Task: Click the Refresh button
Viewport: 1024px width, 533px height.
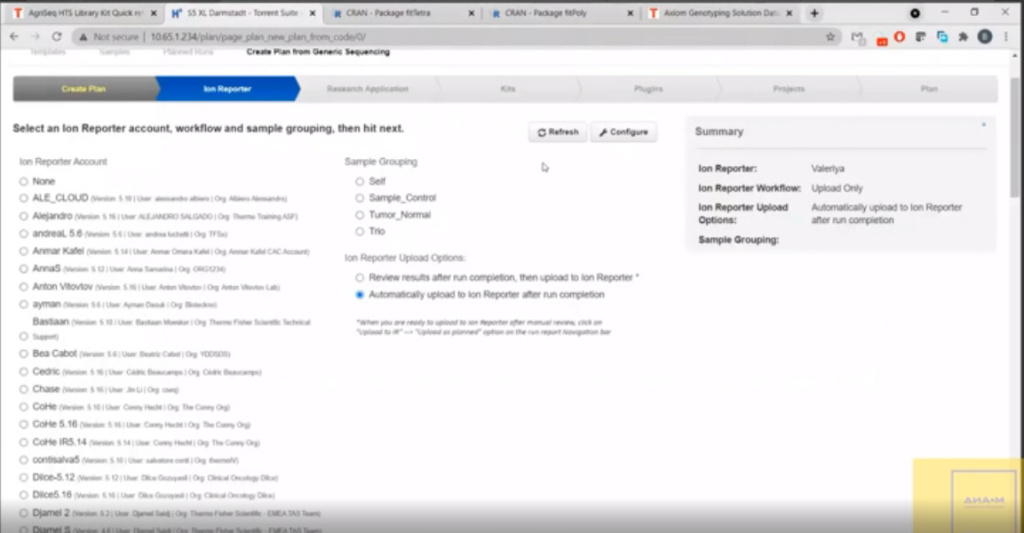Action: [558, 132]
